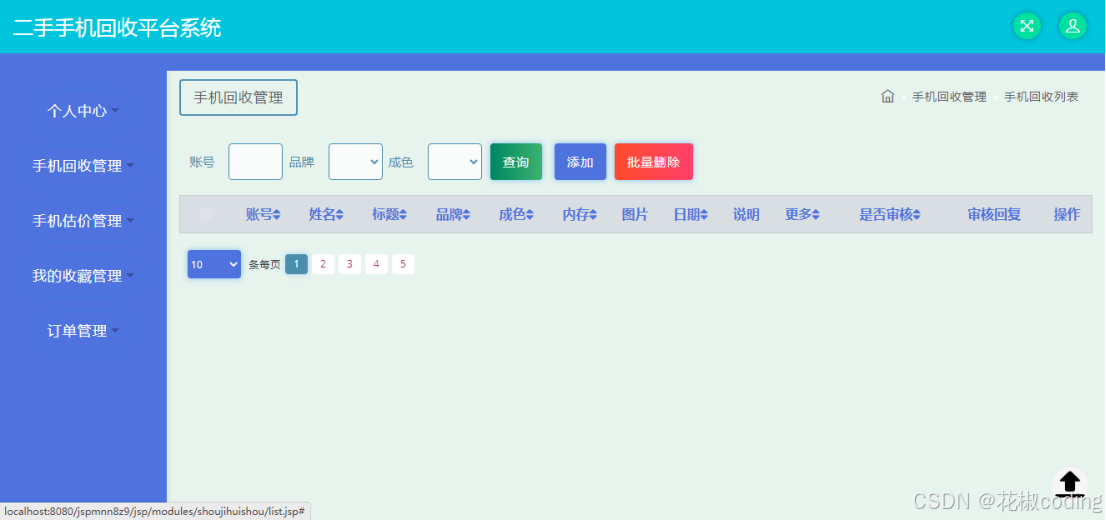The height and width of the screenshot is (521, 1106).
Task: Go to page 4 in pagination
Action: pyautogui.click(x=377, y=264)
